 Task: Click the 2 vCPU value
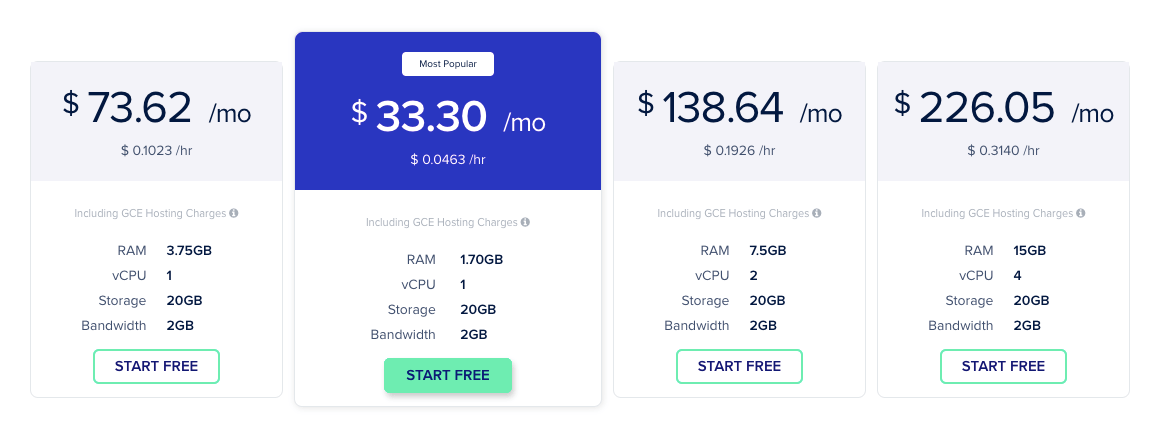[x=754, y=275]
